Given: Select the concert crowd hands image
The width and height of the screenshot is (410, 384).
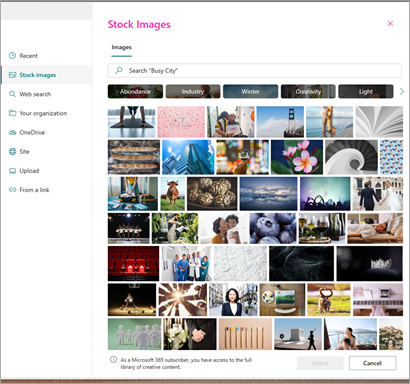Looking at the screenshot, I should [325, 194].
